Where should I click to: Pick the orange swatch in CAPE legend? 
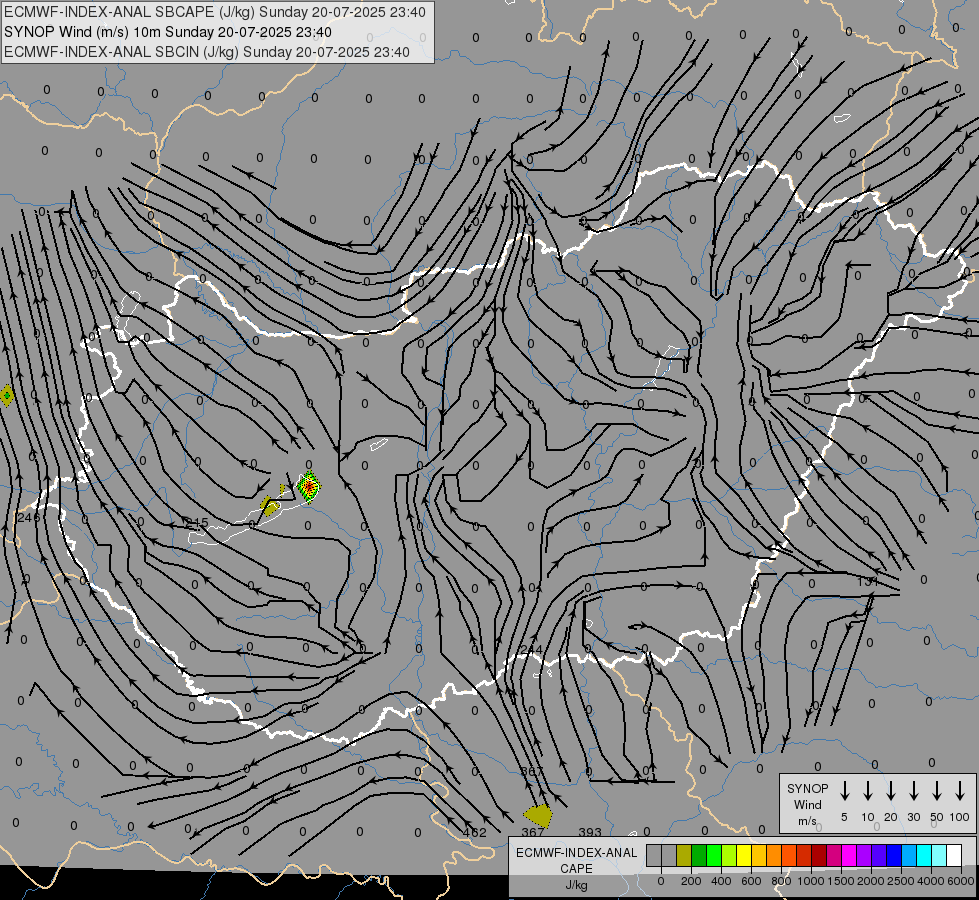click(774, 856)
